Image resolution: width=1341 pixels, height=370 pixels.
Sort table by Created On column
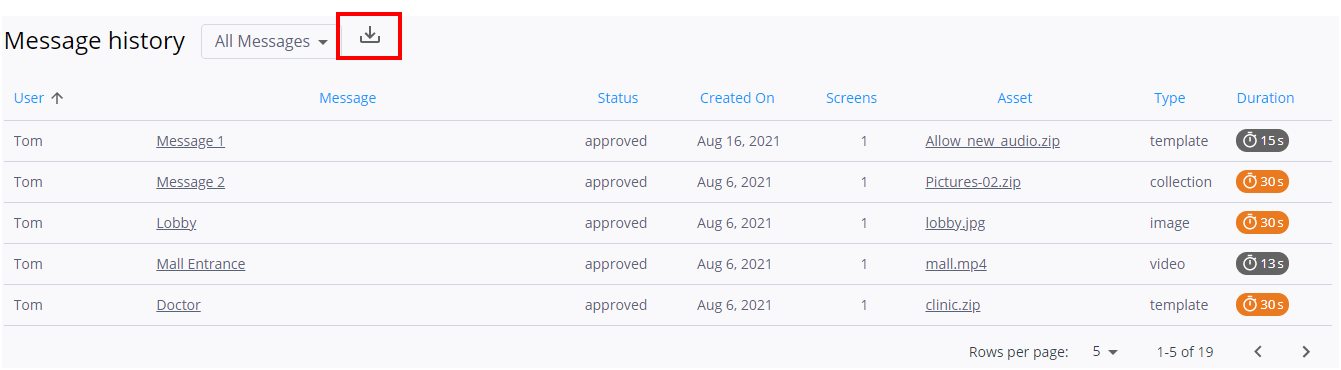(x=737, y=98)
